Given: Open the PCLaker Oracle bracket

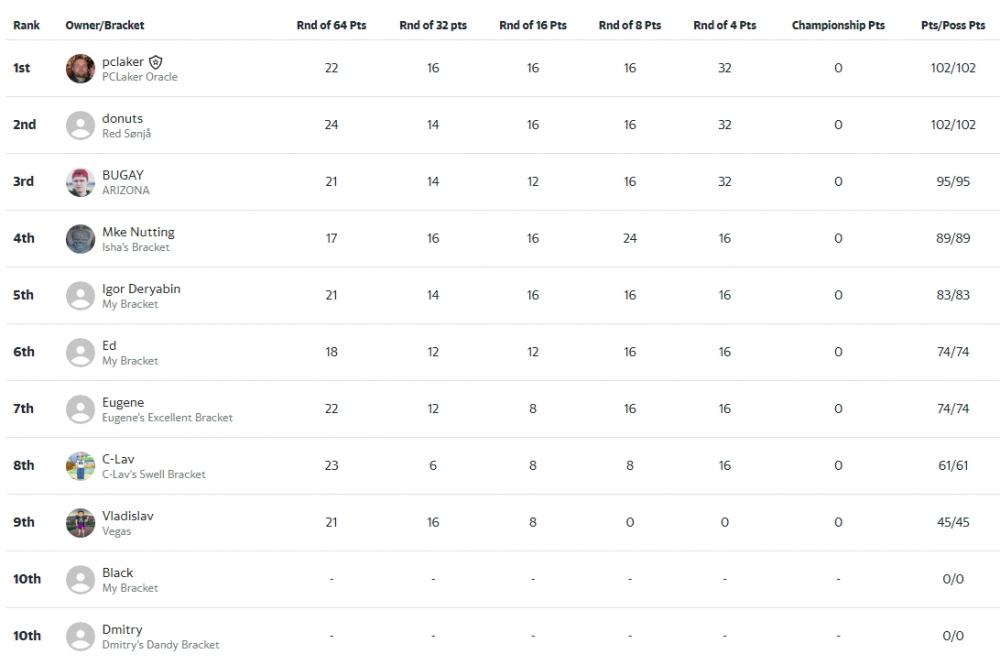Looking at the screenshot, I should pyautogui.click(x=139, y=77).
